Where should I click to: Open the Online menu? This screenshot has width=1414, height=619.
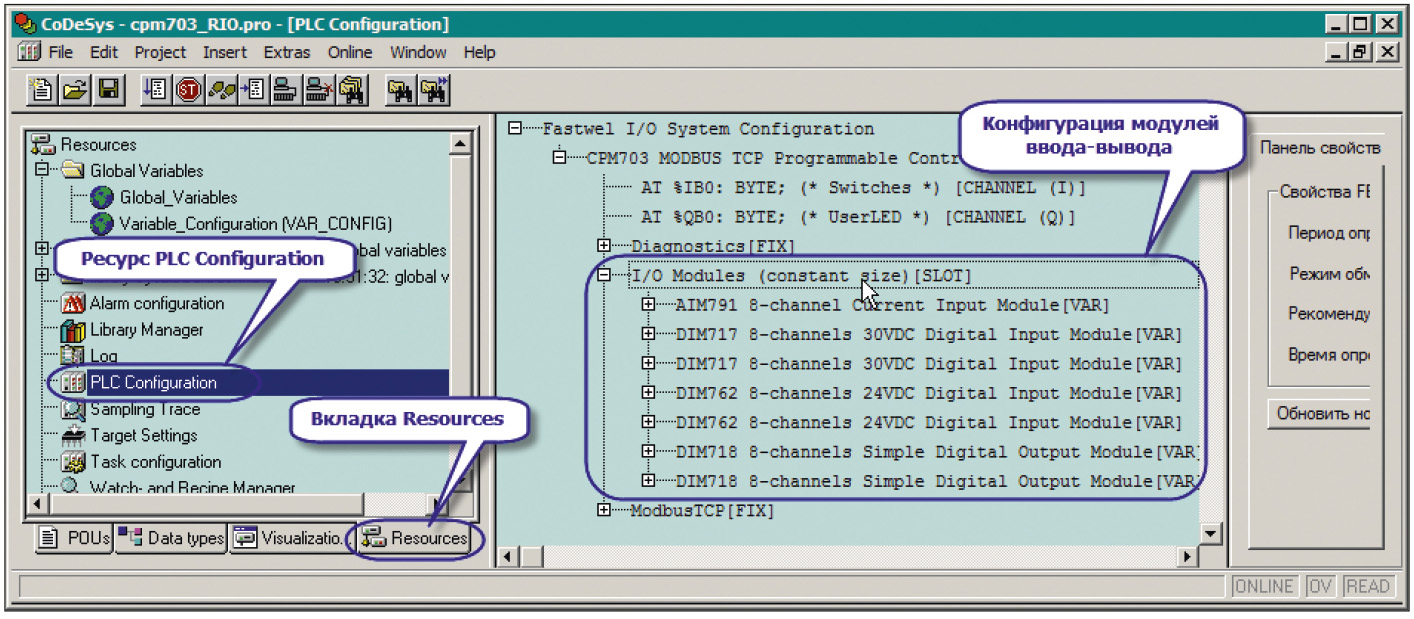coord(350,52)
